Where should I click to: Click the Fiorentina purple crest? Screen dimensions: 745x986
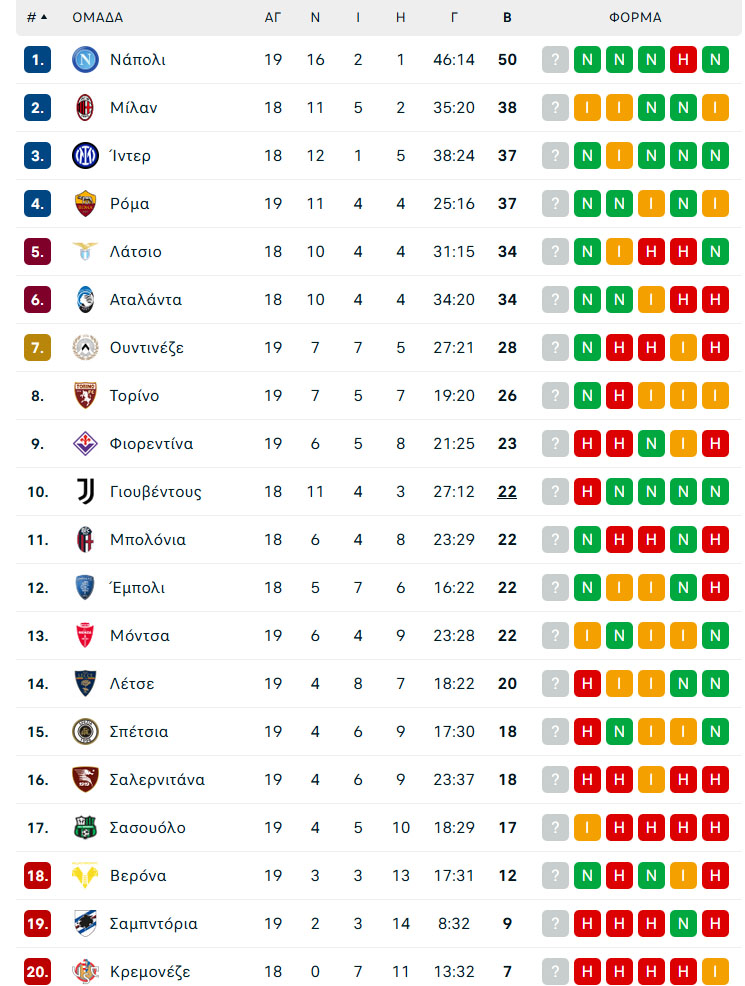85,444
